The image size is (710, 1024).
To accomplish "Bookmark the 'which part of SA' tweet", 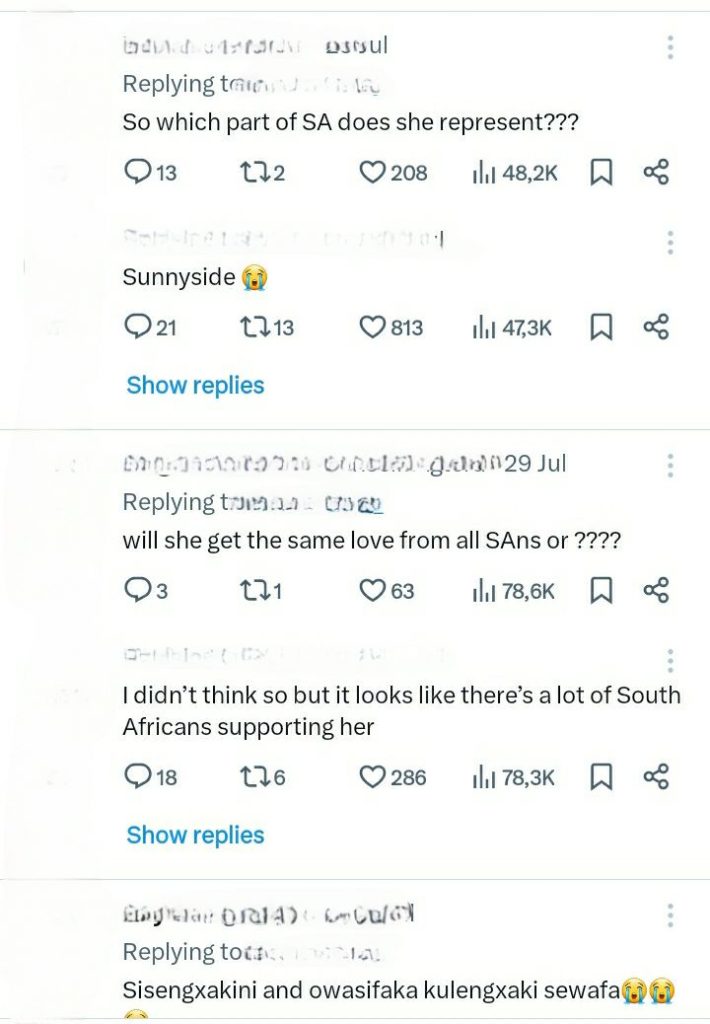I will (x=601, y=173).
